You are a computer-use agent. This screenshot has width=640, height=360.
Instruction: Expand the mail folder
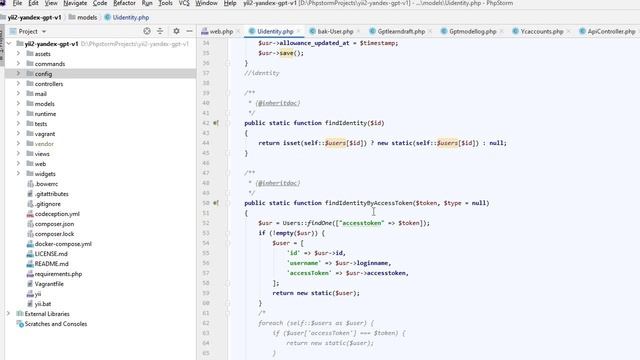(18, 93)
